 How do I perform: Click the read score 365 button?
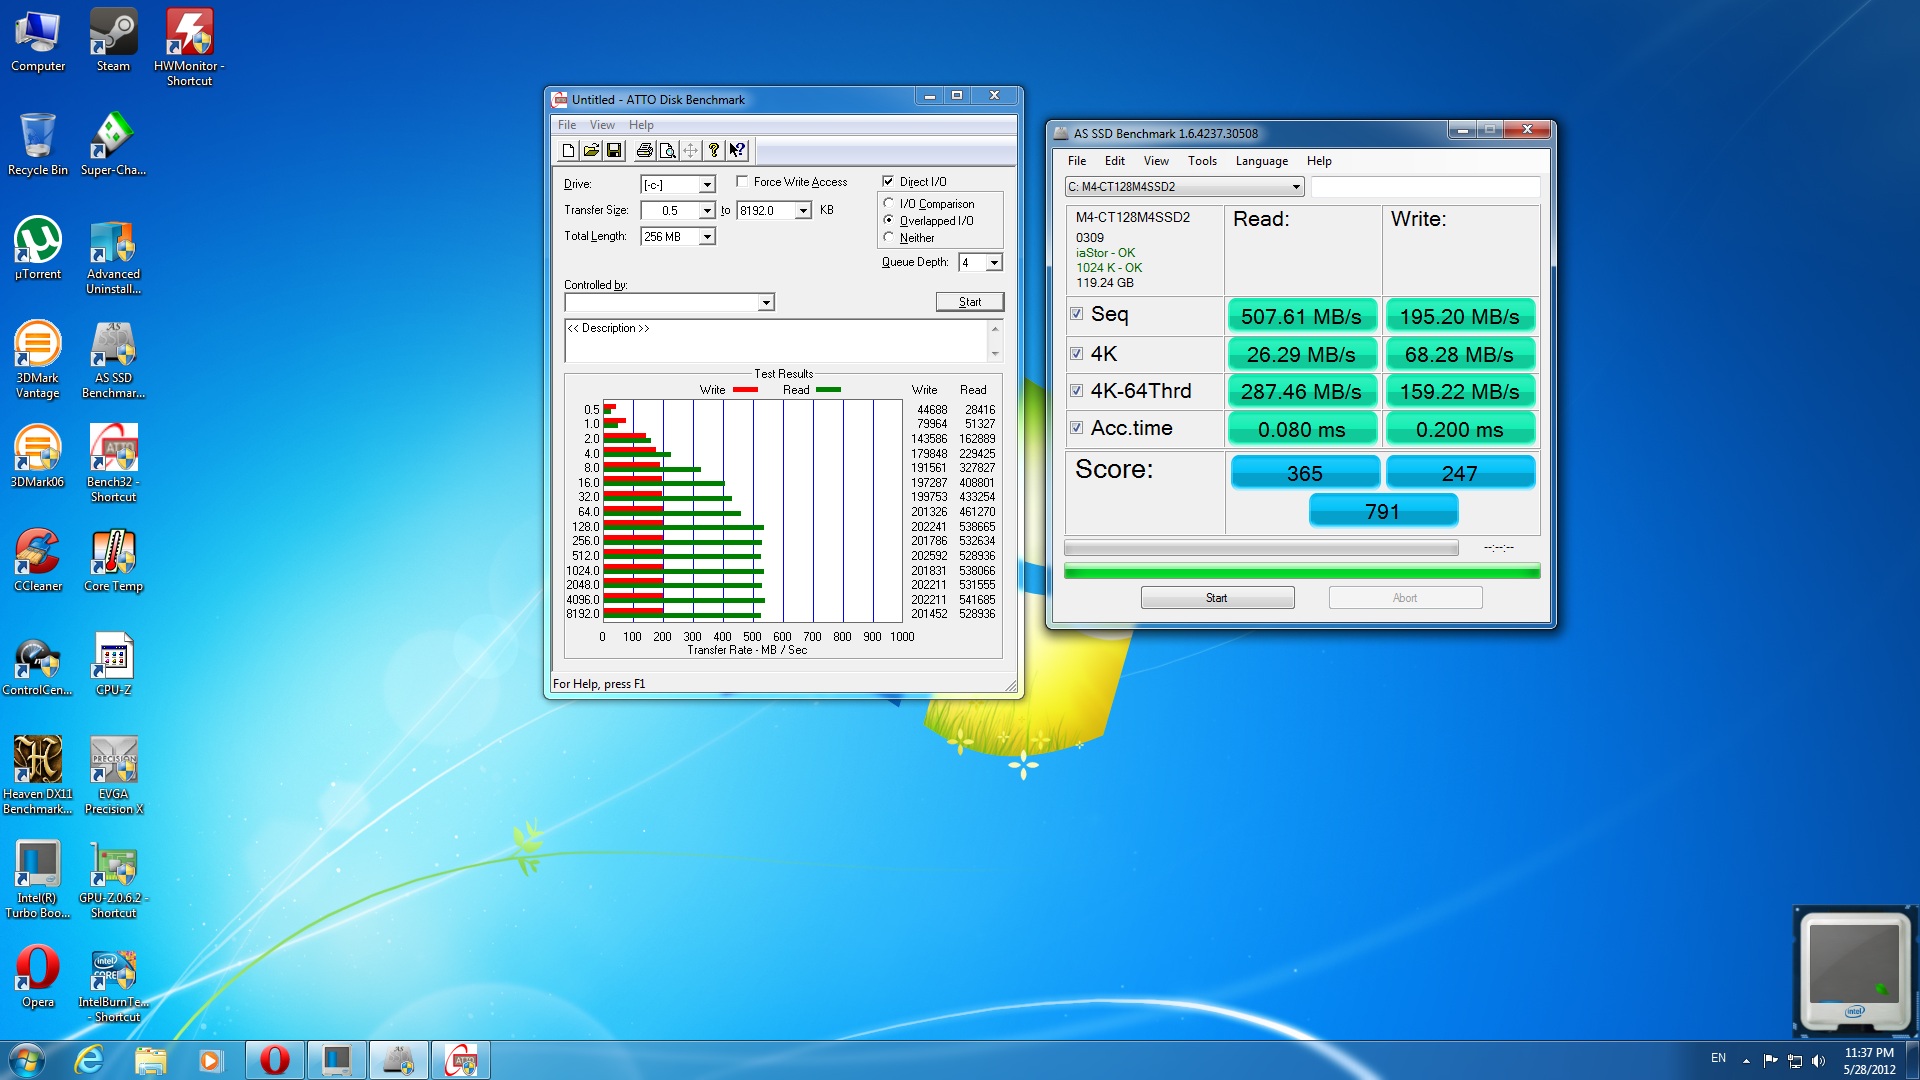point(1305,473)
